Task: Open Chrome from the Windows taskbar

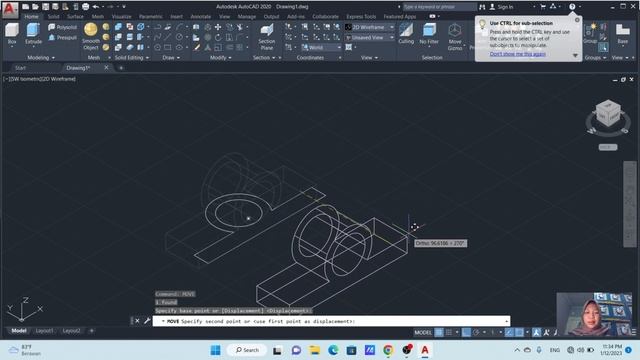Action: (x=388, y=350)
